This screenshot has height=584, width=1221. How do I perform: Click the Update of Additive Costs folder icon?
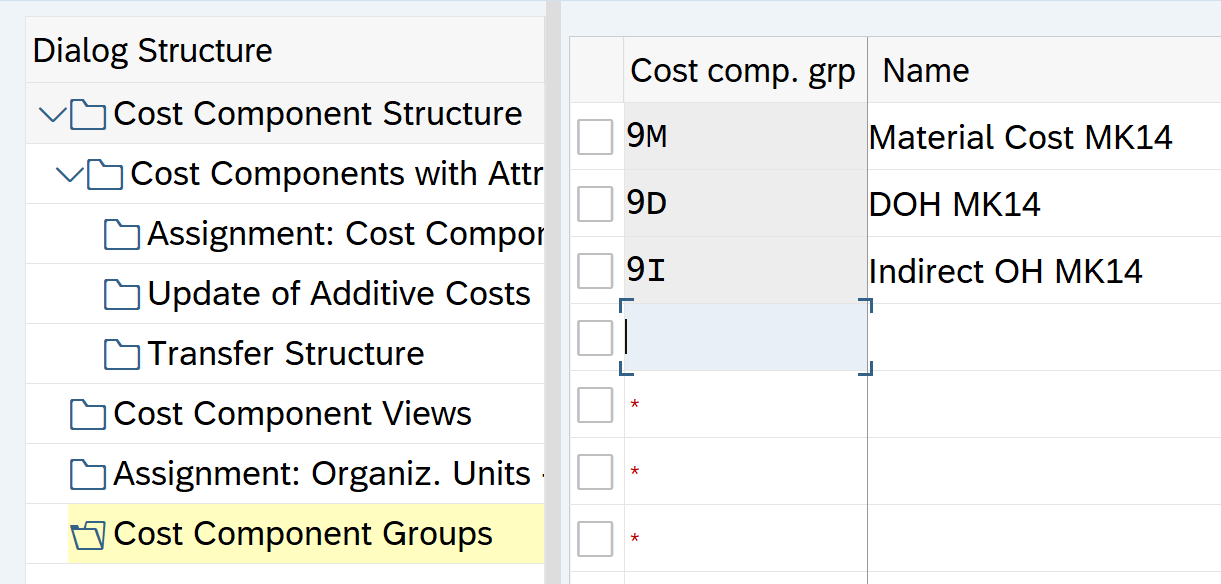(x=122, y=295)
